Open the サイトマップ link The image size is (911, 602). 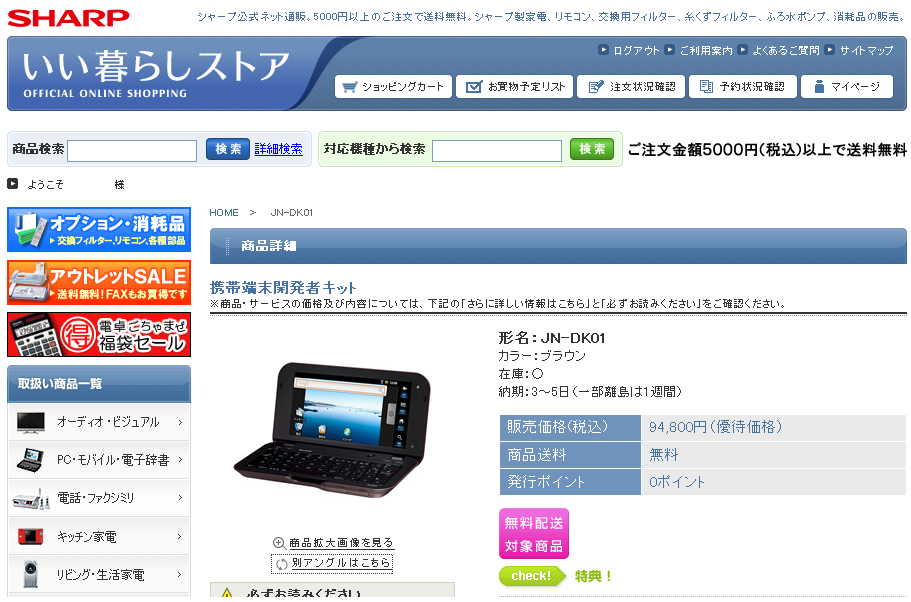[x=866, y=51]
